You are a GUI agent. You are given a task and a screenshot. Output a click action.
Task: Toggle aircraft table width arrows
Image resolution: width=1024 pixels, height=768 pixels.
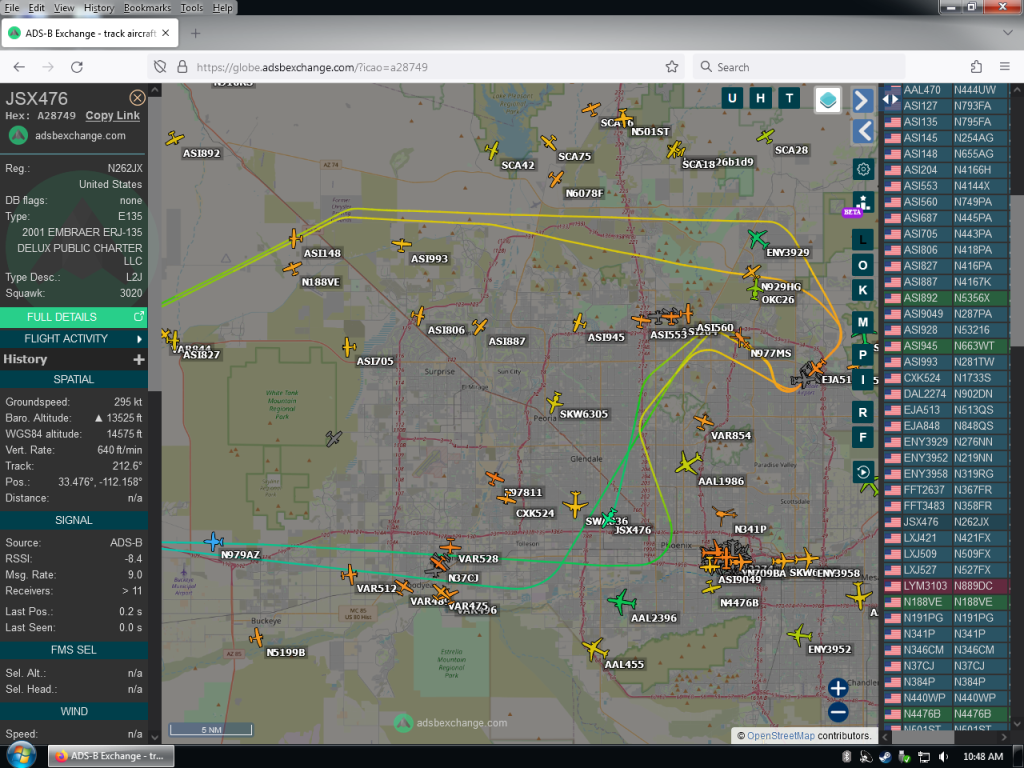coord(890,99)
